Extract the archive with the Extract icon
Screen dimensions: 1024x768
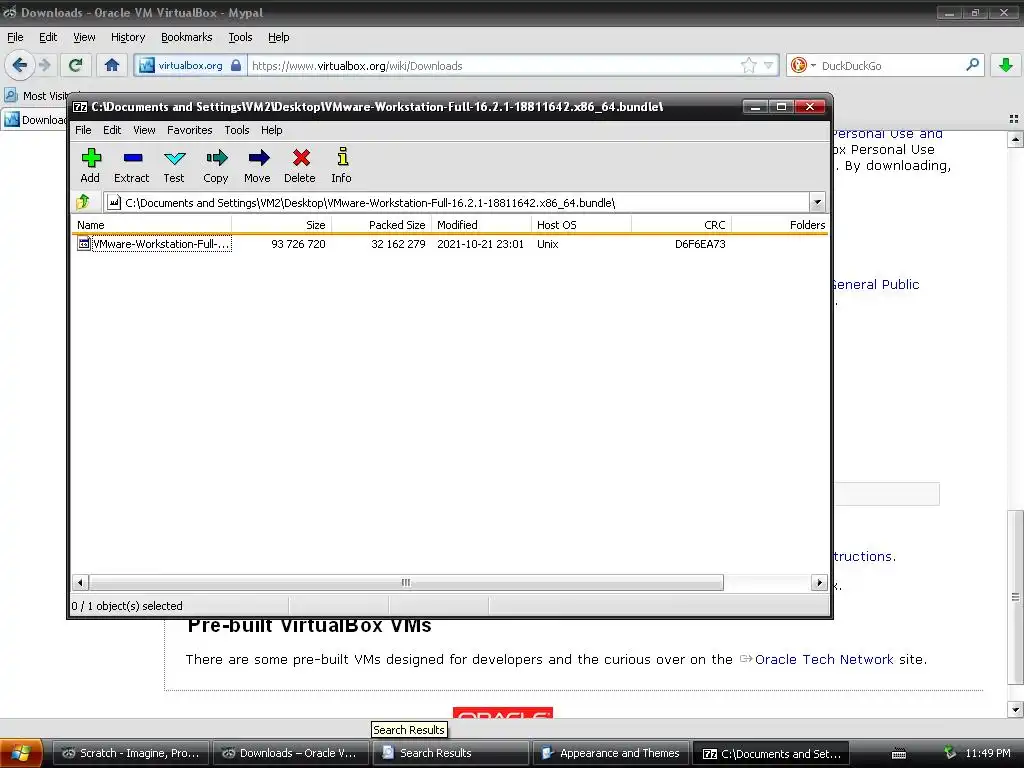132,165
